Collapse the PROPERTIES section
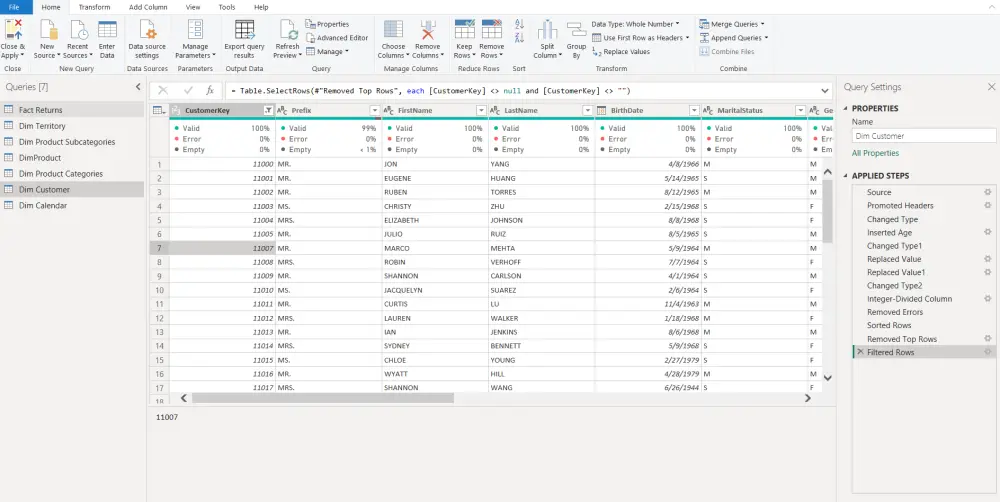Screen dimensions: 1000x502 (846, 108)
